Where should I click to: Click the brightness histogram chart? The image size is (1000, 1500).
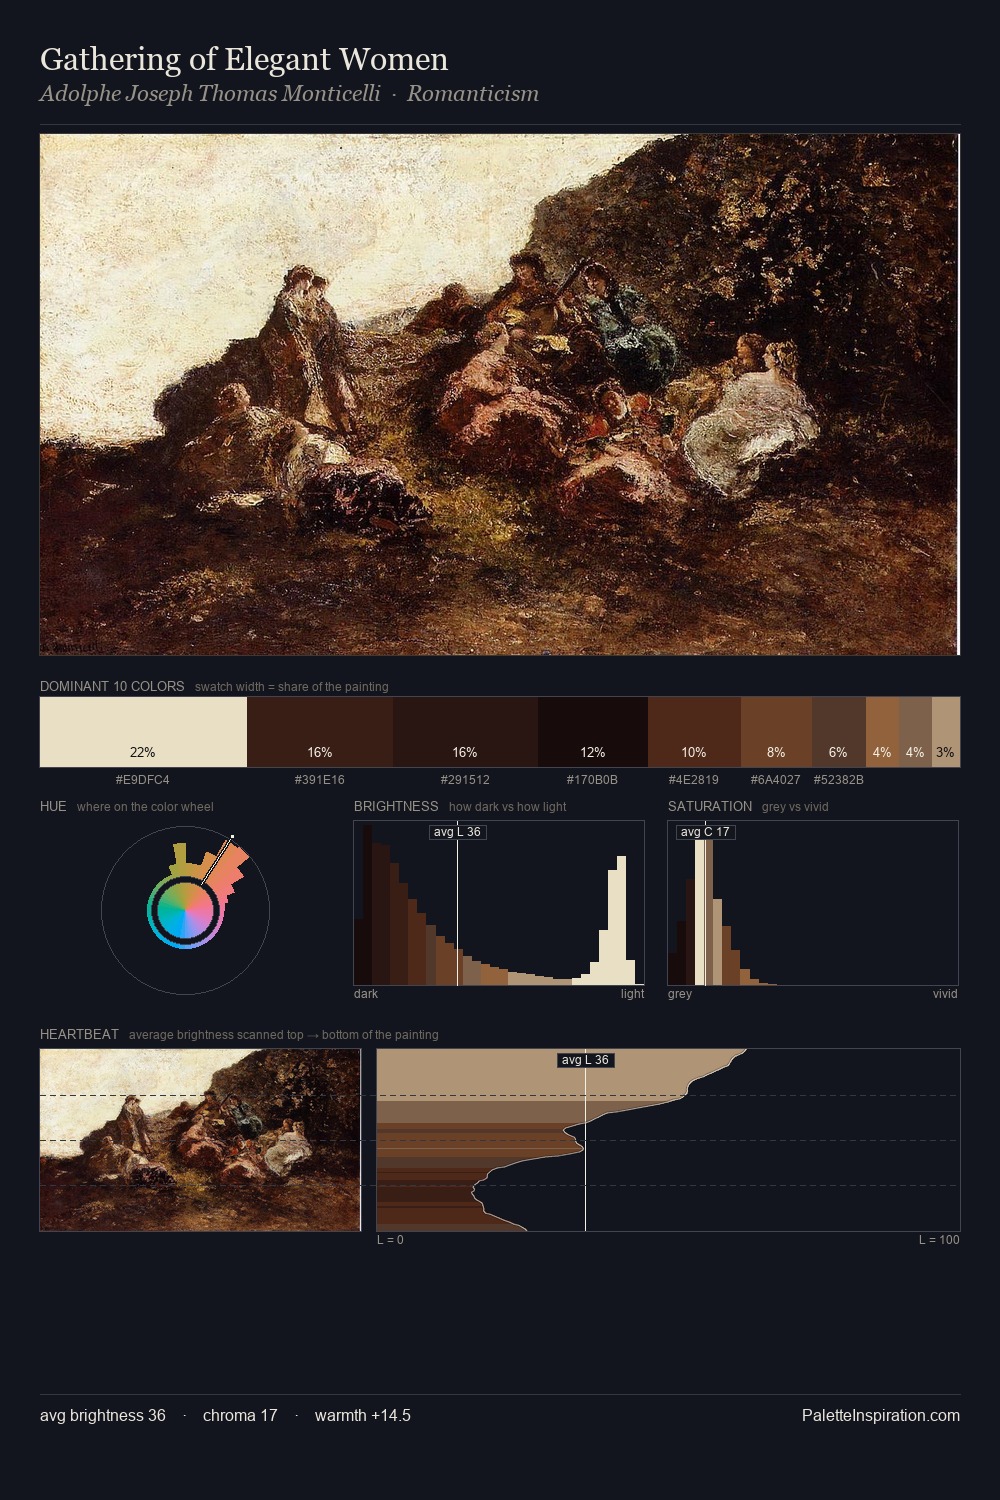pos(499,903)
